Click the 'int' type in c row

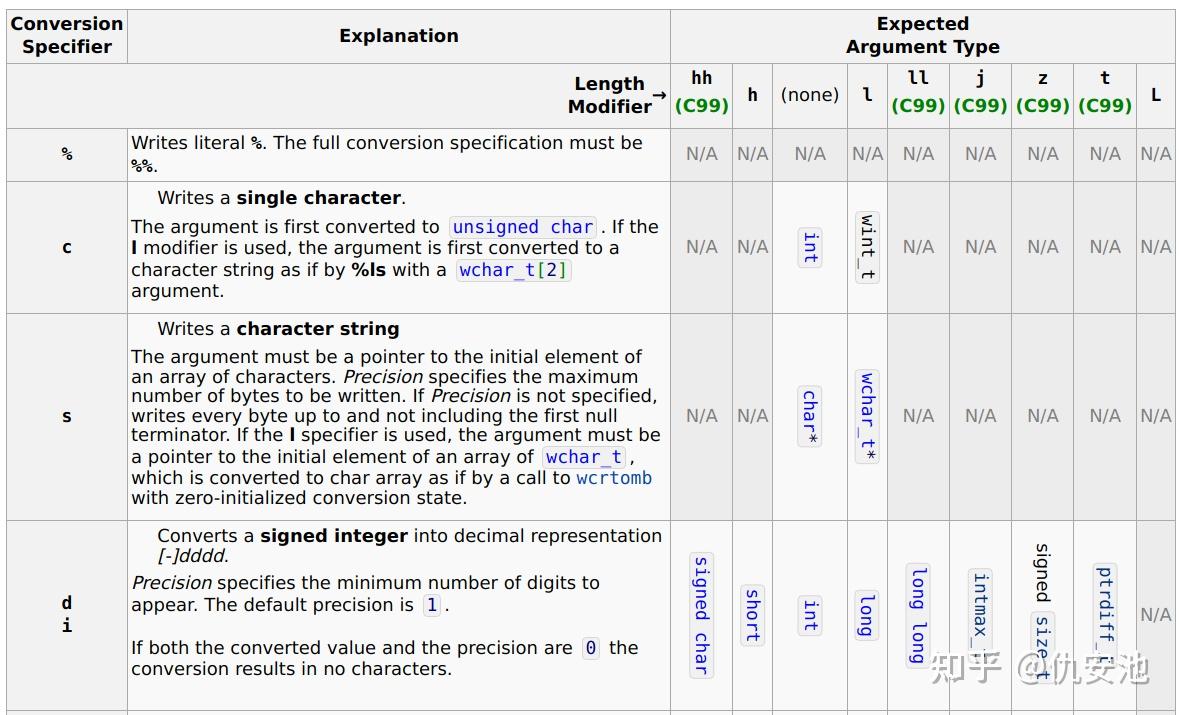pos(810,247)
